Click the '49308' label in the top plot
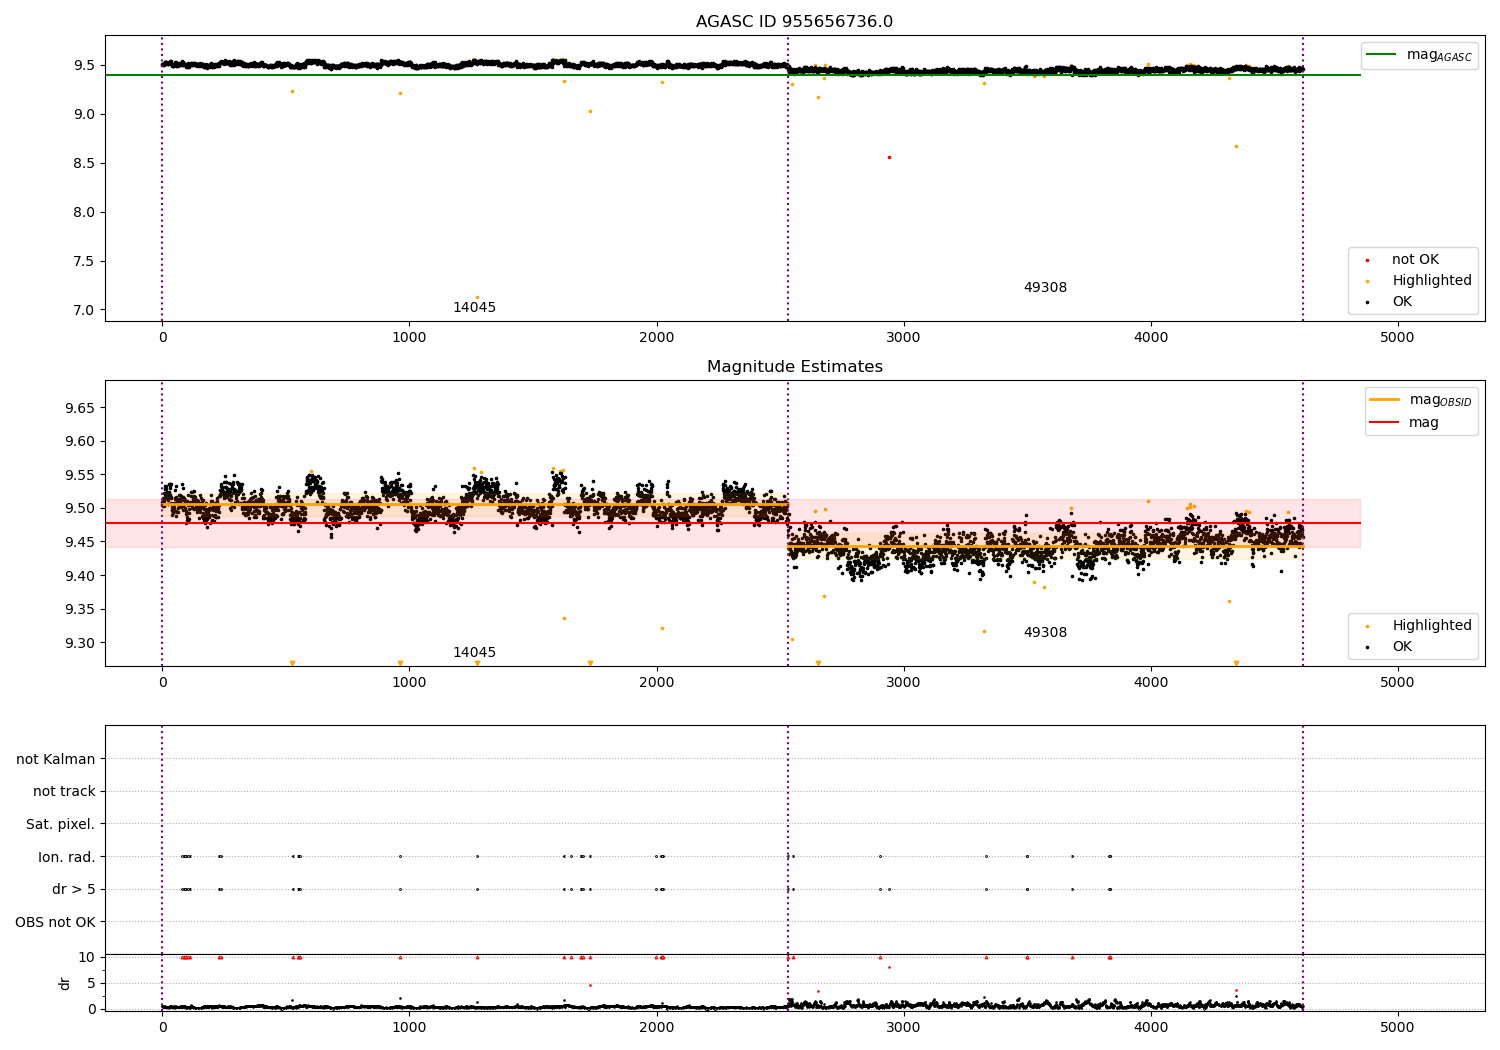The width and height of the screenshot is (1500, 1050). [x=1045, y=288]
